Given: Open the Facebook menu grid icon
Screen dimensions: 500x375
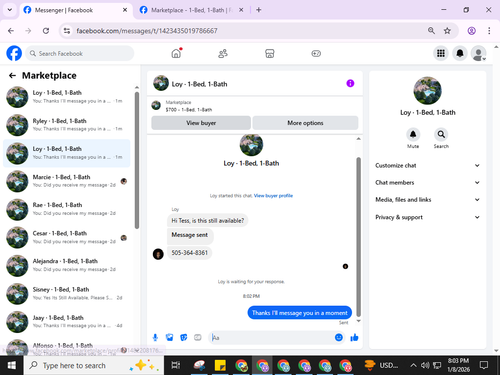Looking at the screenshot, I should [441, 53].
